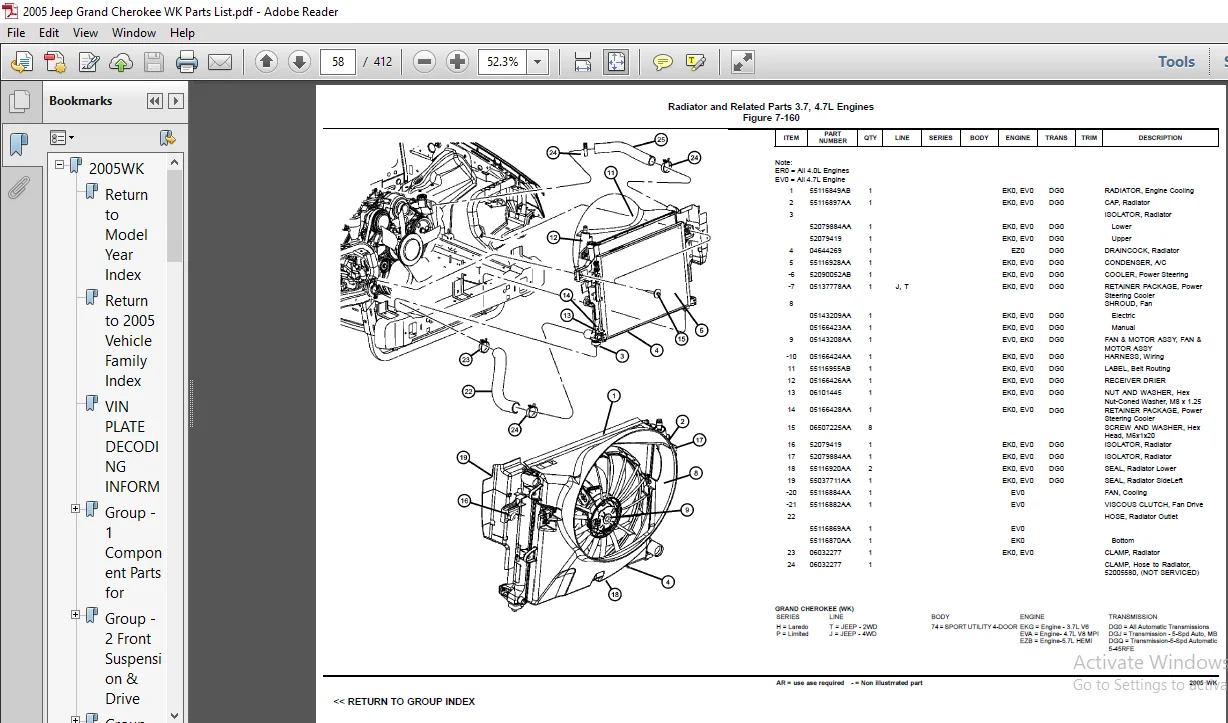Screen dimensions: 1228x723
Task: Click part number 55116882AA
Action: coord(830,504)
